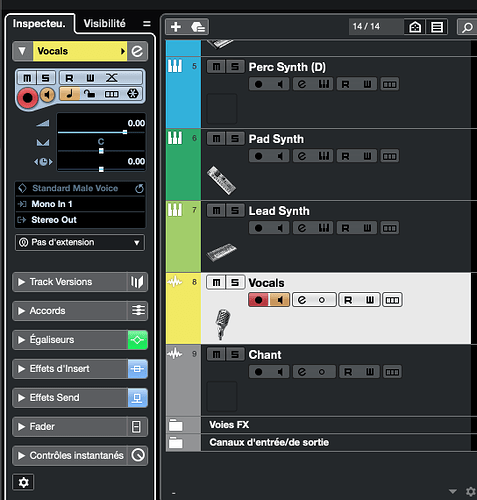Screen dimensions: 477x500
Task: Click the Add Track plus icon
Action: pos(176,27)
